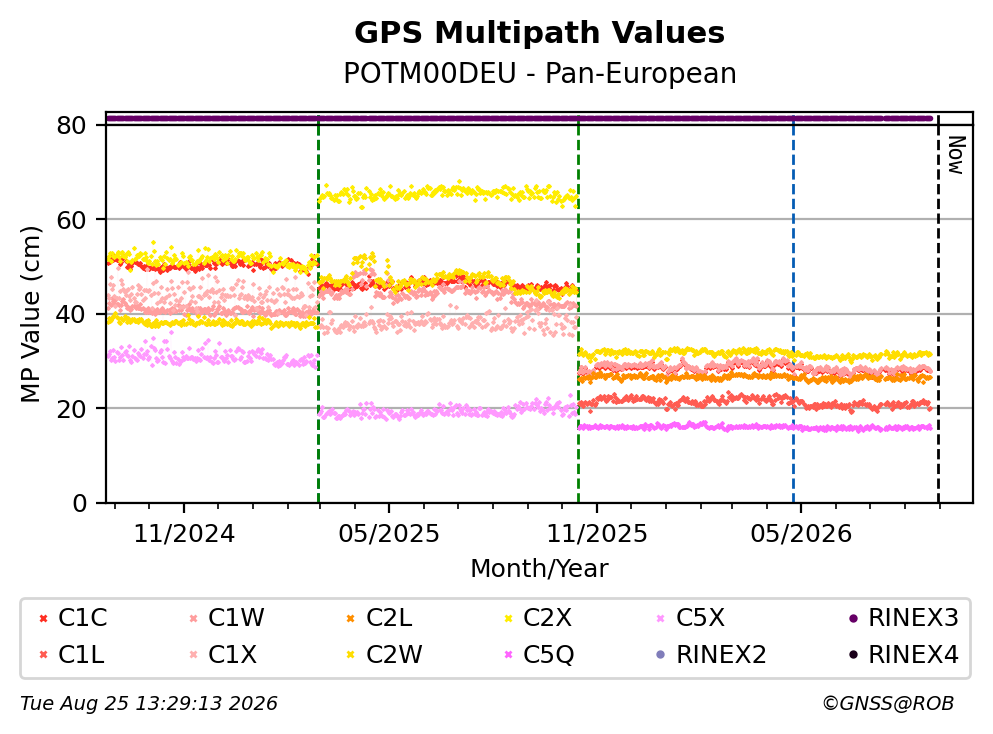993x734 pixels.
Task: Click the C1X legend label
Action: (x=232, y=655)
